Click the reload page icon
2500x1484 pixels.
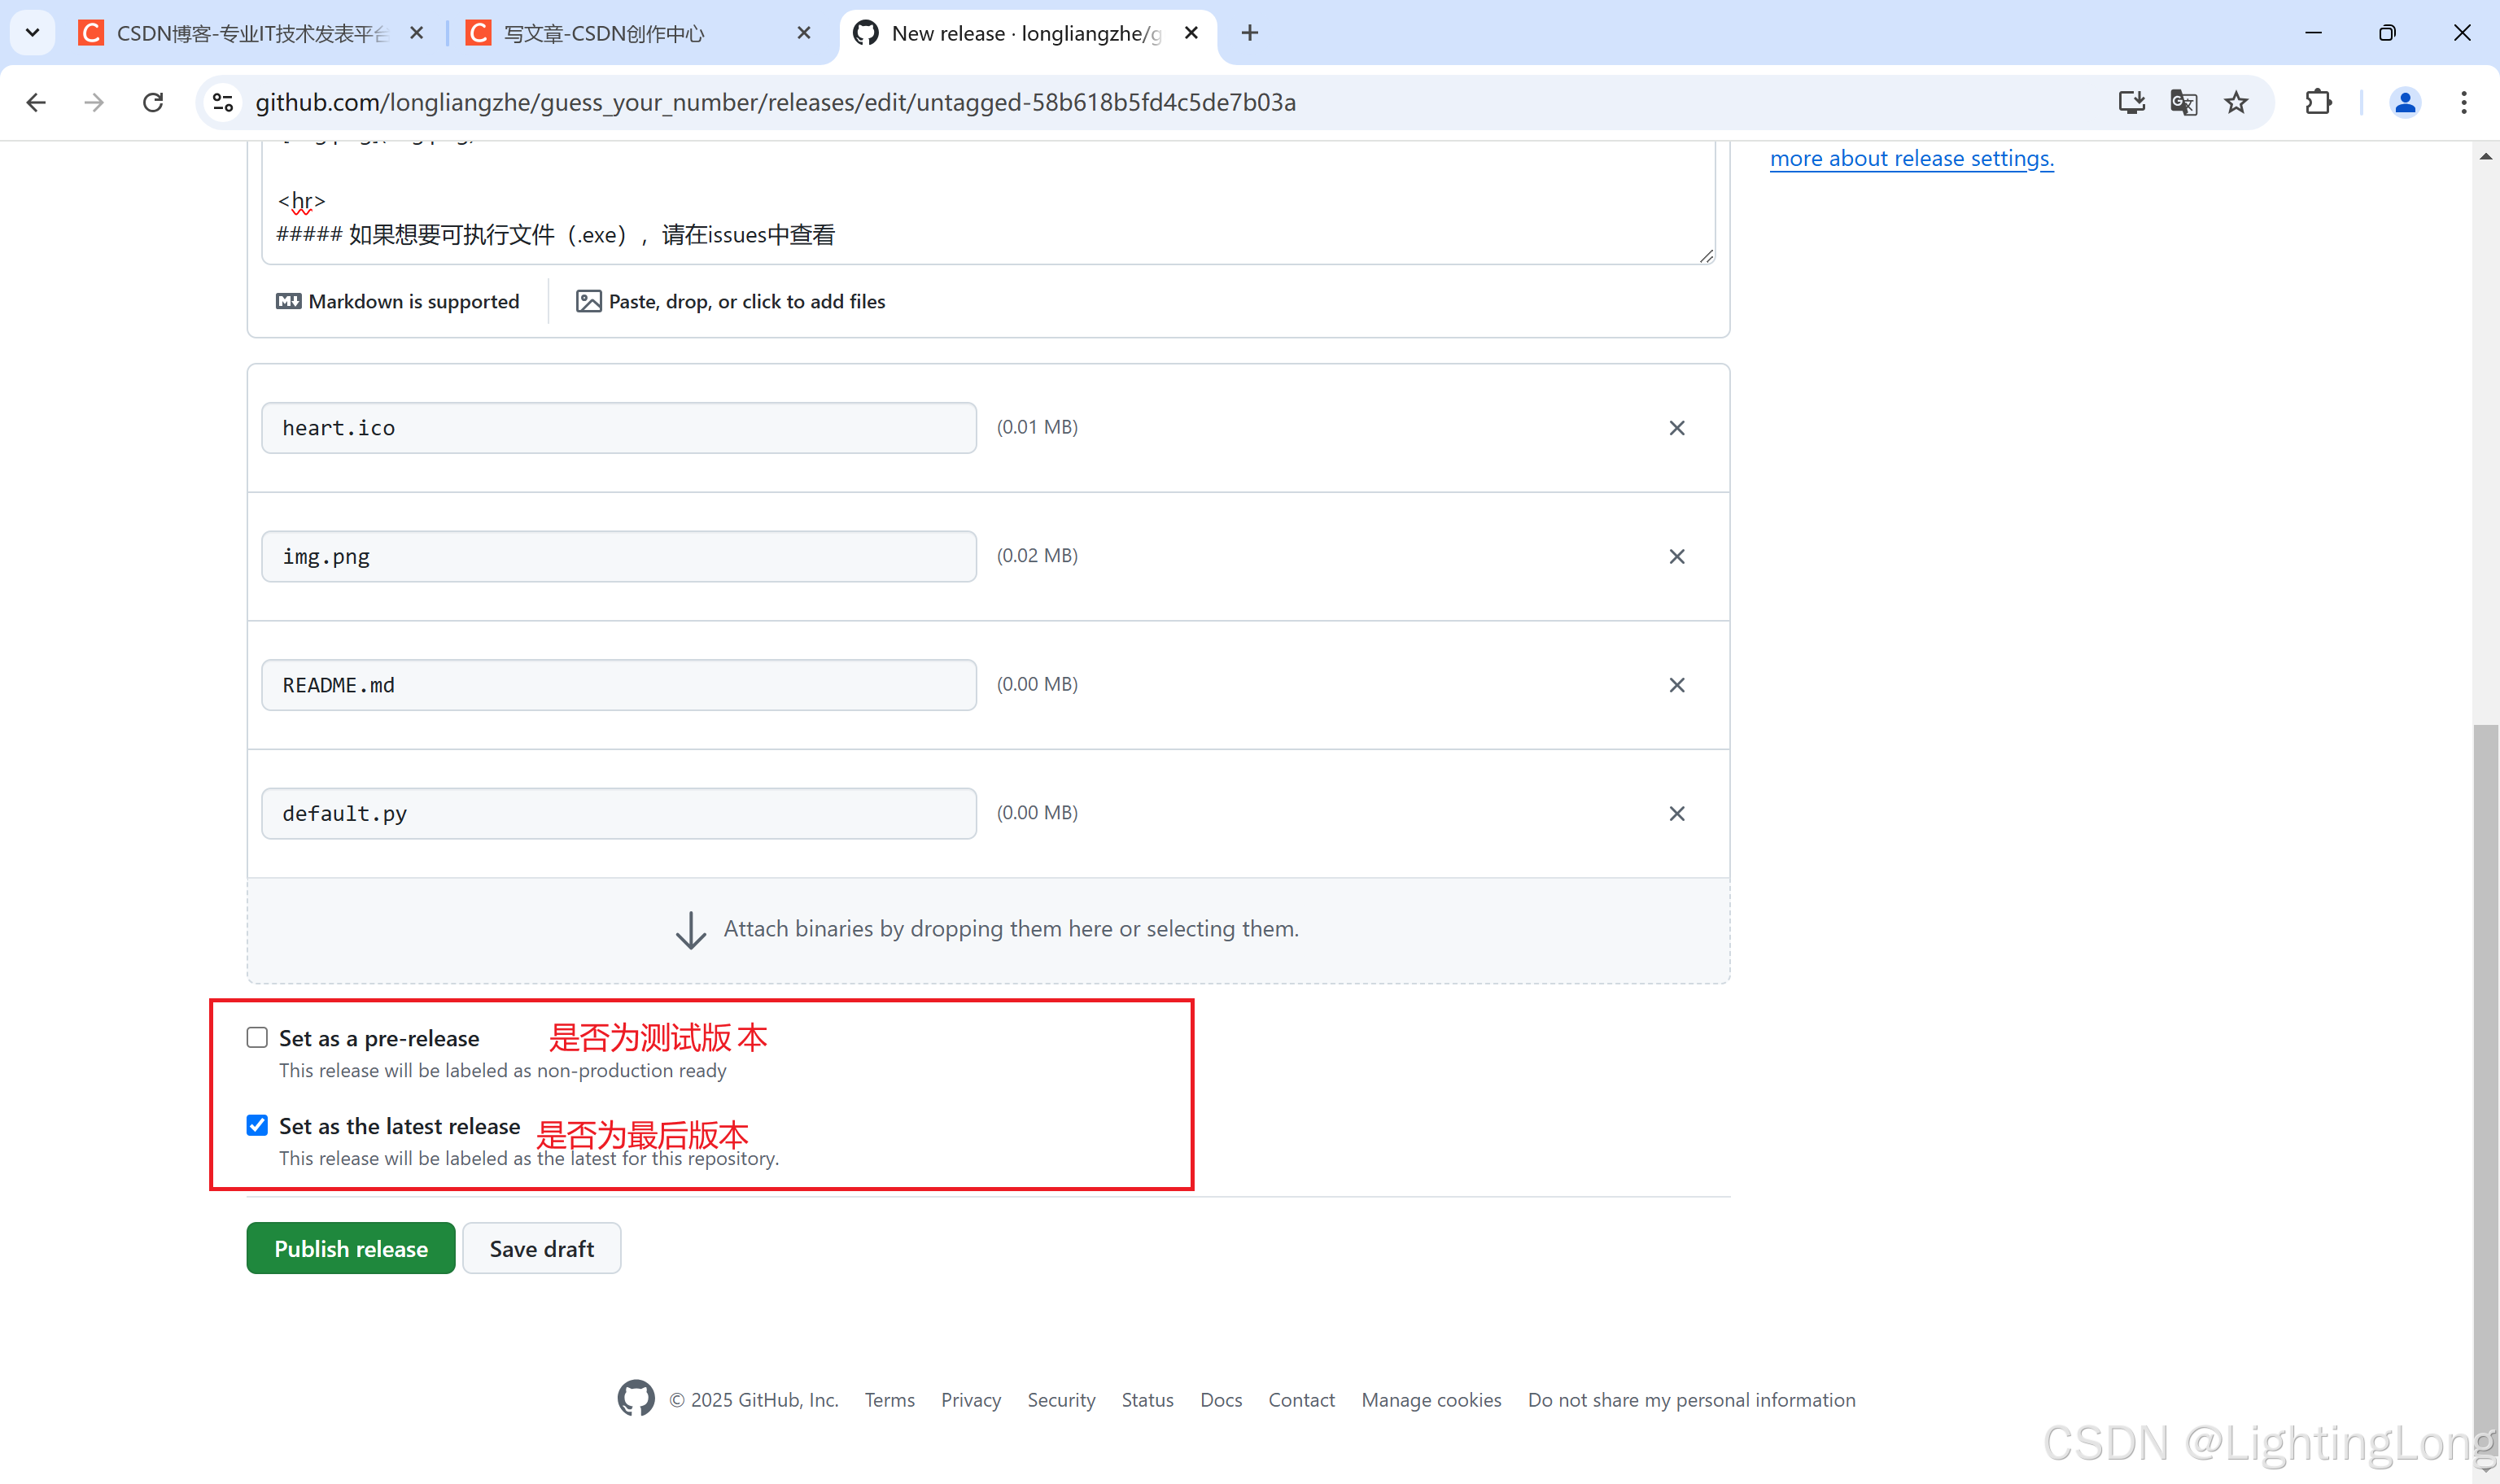pos(153,102)
